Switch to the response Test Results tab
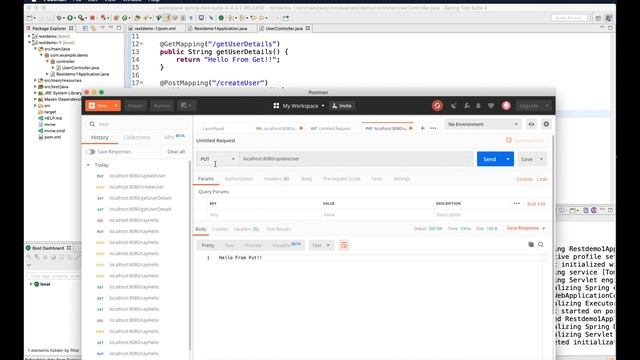This screenshot has width=640, height=360. pyautogui.click(x=278, y=229)
